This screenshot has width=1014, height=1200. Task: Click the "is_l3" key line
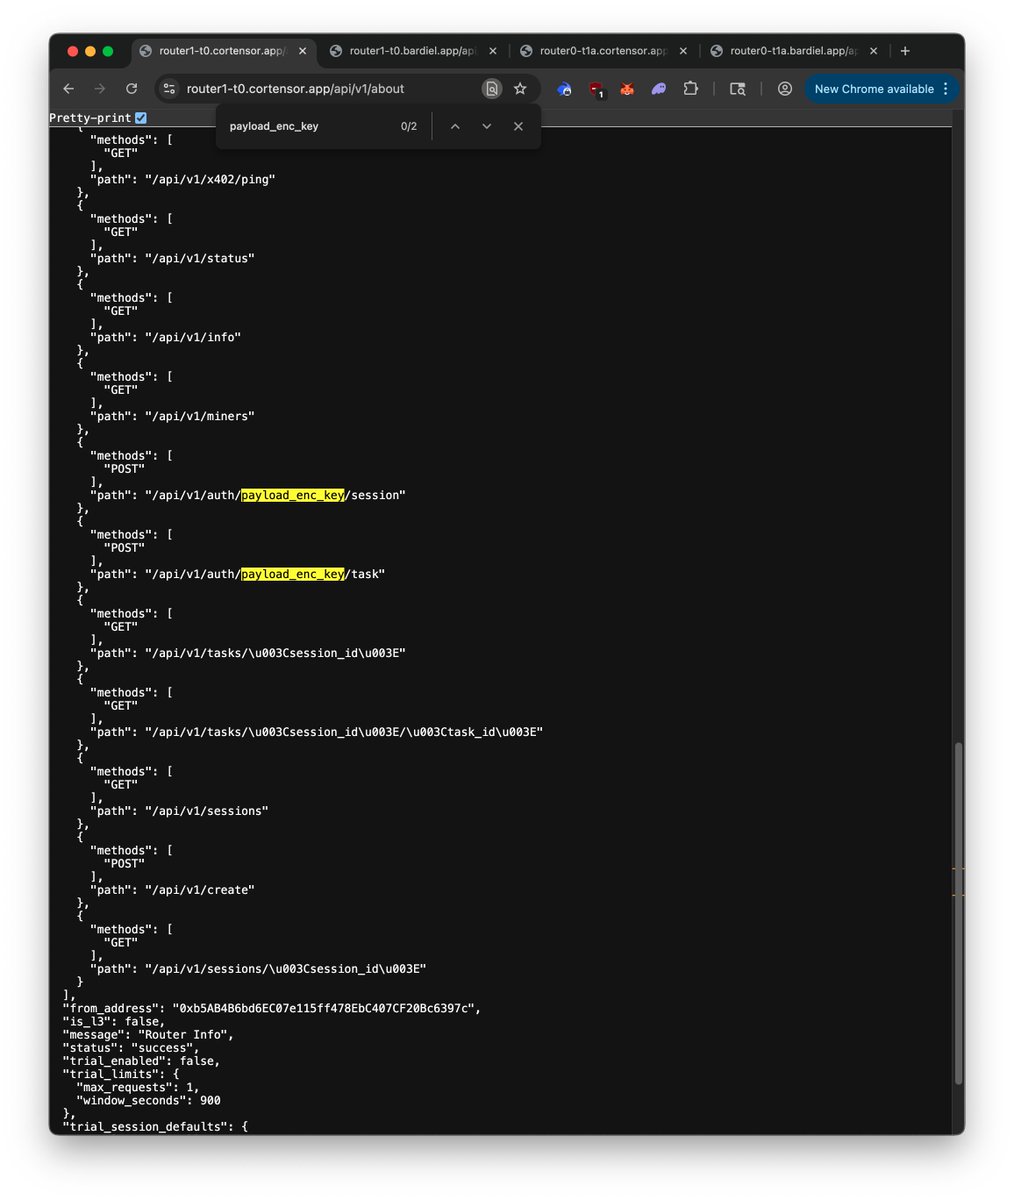(x=114, y=1021)
